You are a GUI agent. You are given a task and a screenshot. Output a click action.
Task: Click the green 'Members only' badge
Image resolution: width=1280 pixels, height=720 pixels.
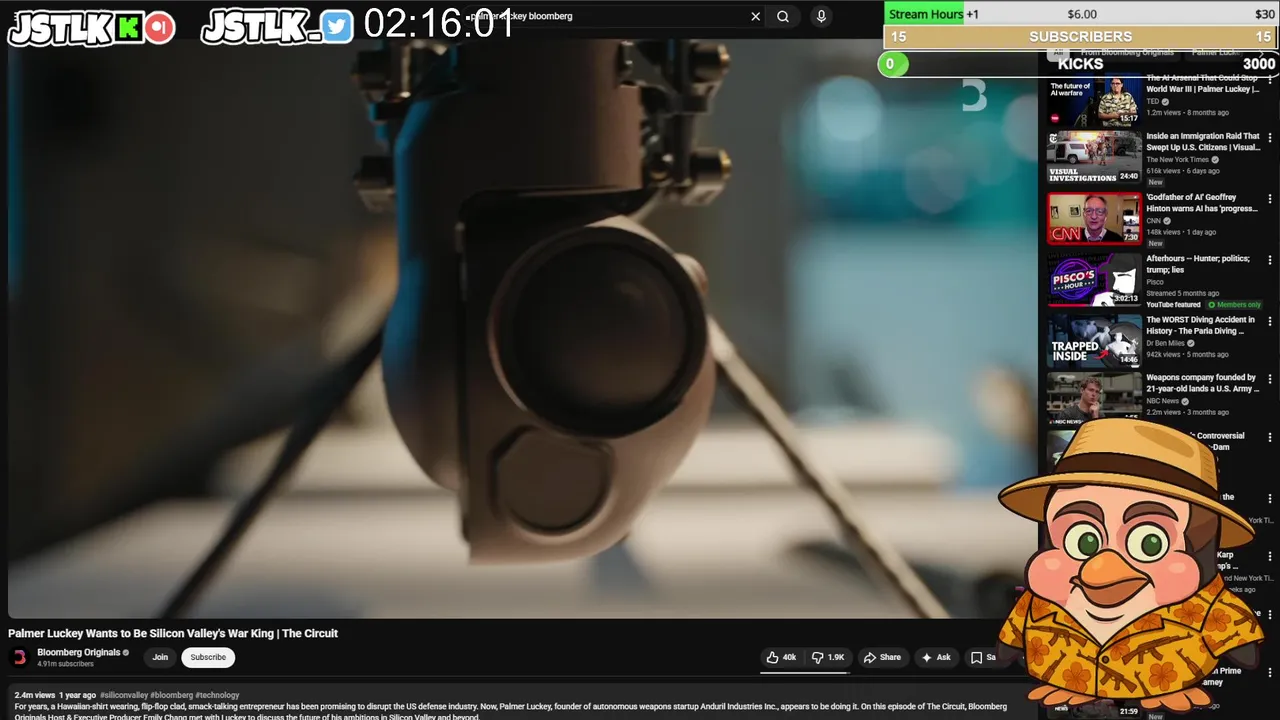[x=1234, y=305]
